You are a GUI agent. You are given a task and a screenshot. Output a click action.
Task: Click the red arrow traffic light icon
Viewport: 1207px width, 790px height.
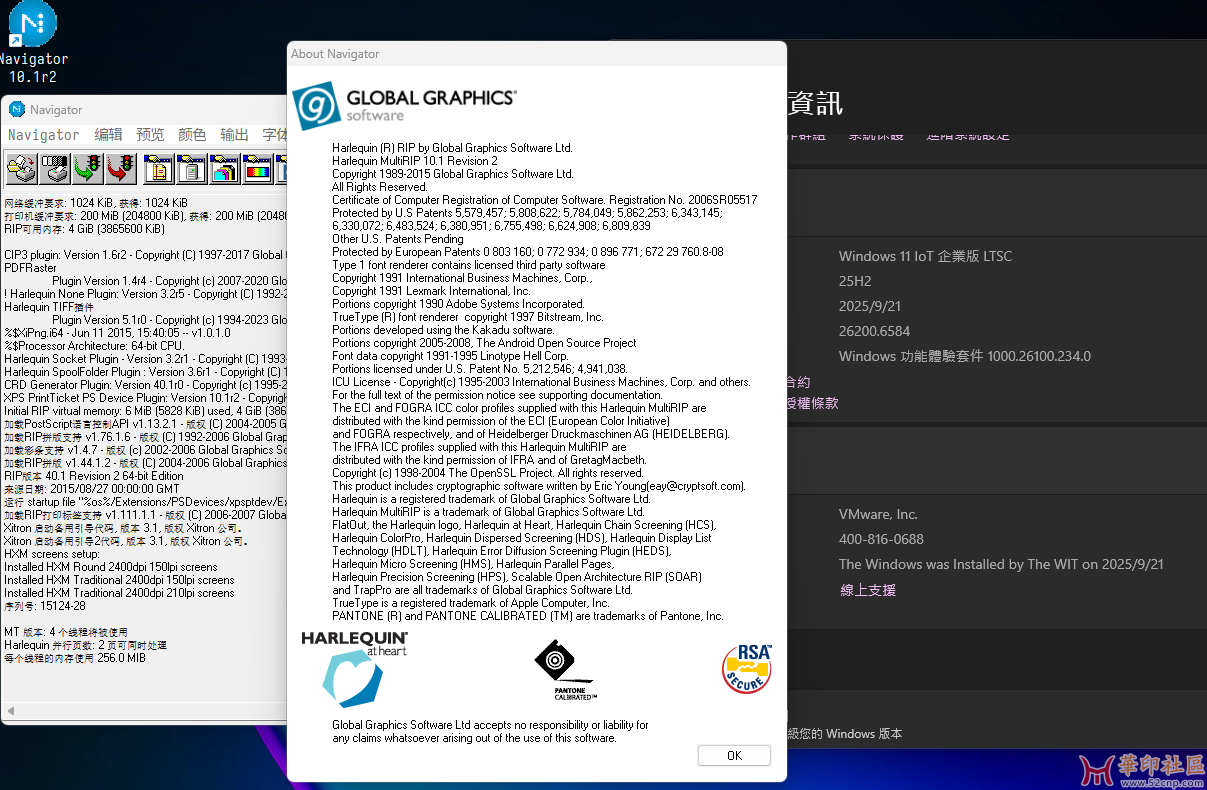point(122,168)
